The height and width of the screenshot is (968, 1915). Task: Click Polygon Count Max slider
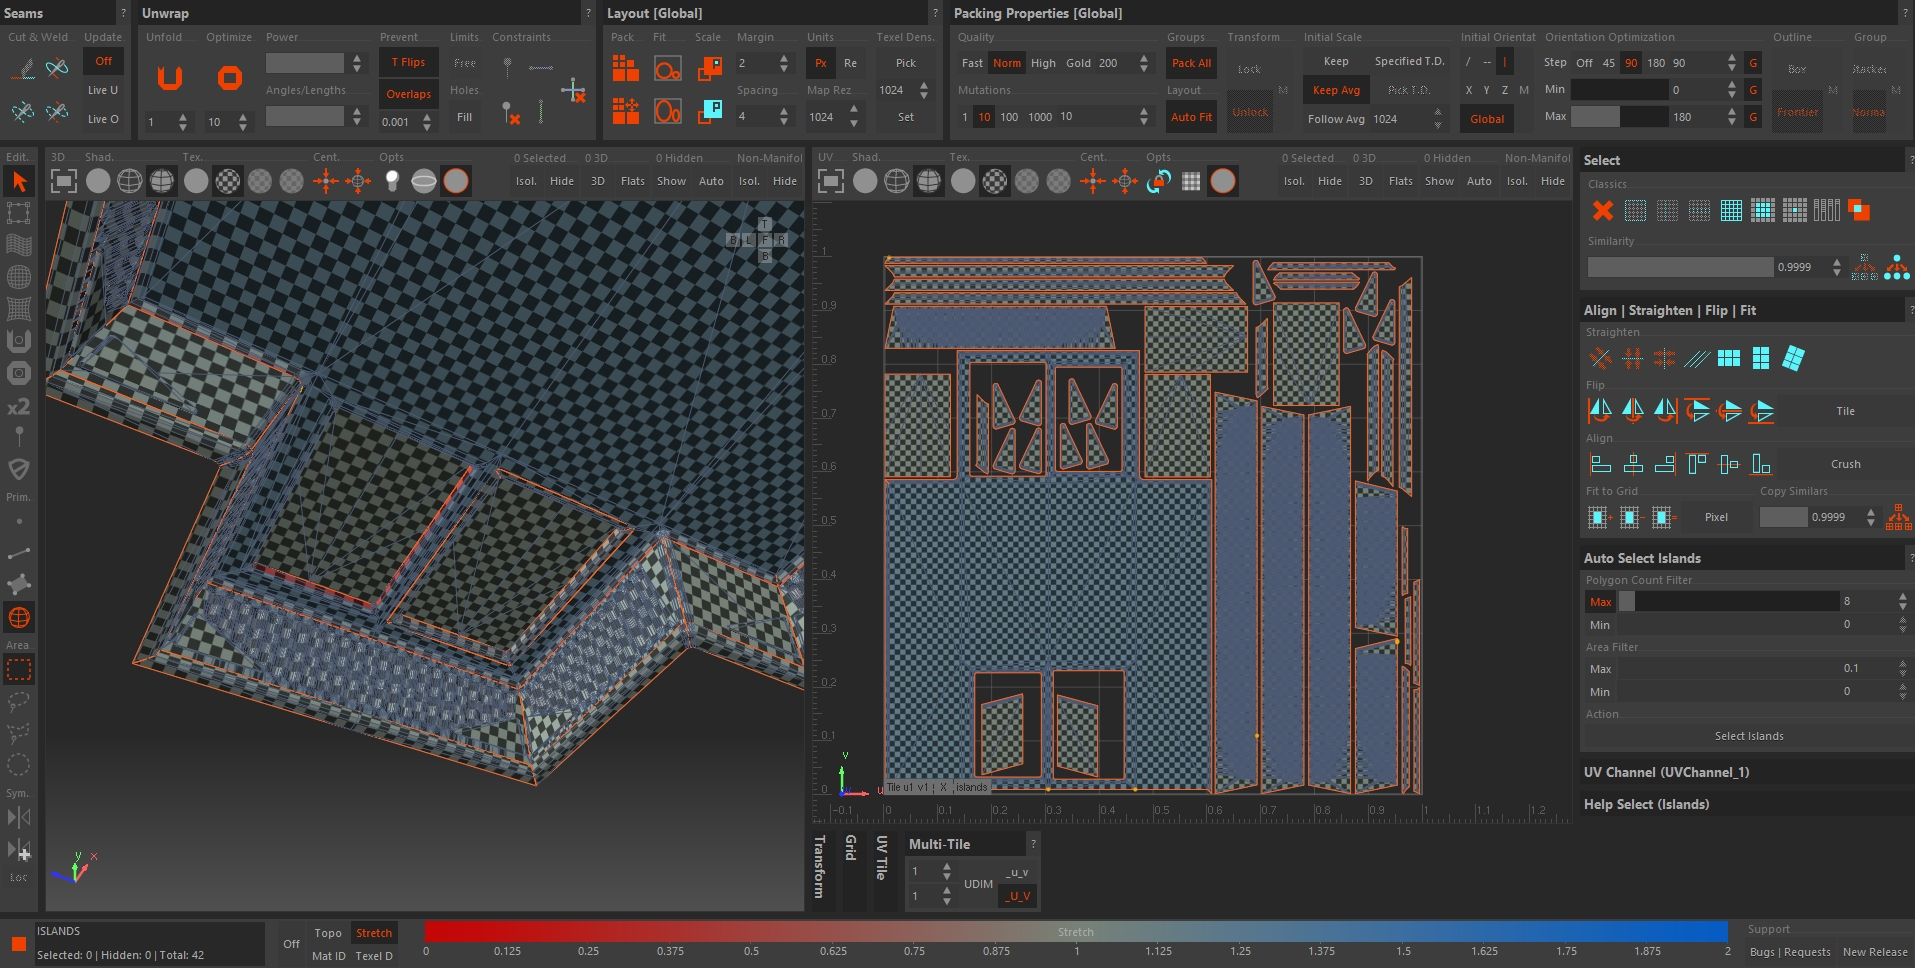(1728, 601)
